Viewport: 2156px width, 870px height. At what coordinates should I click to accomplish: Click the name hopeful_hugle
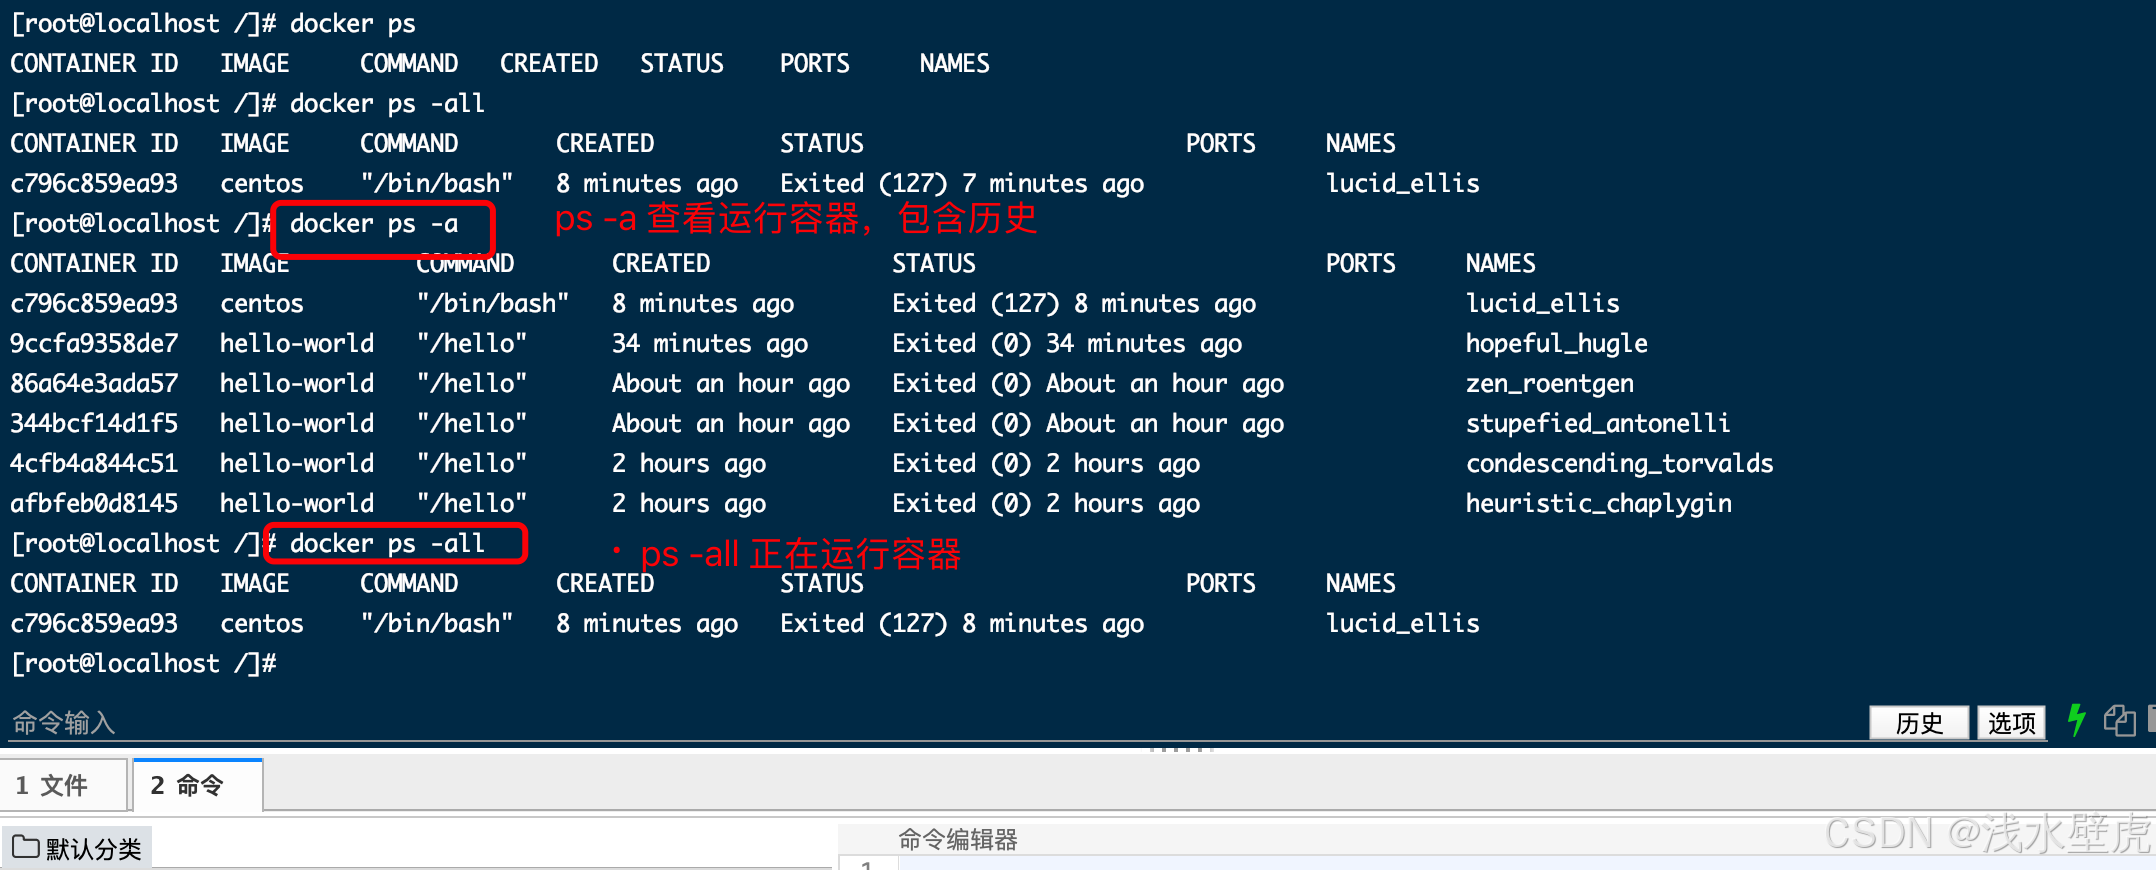[1556, 343]
